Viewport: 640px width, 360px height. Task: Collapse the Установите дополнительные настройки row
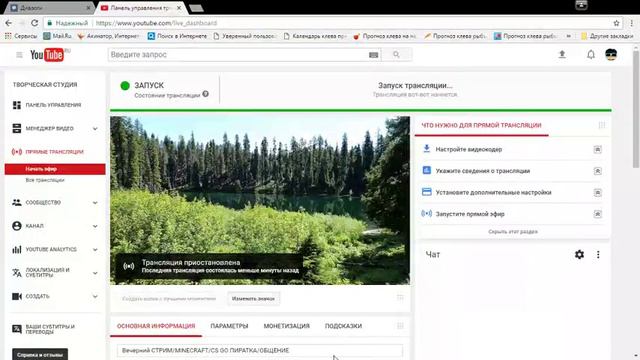tap(598, 192)
